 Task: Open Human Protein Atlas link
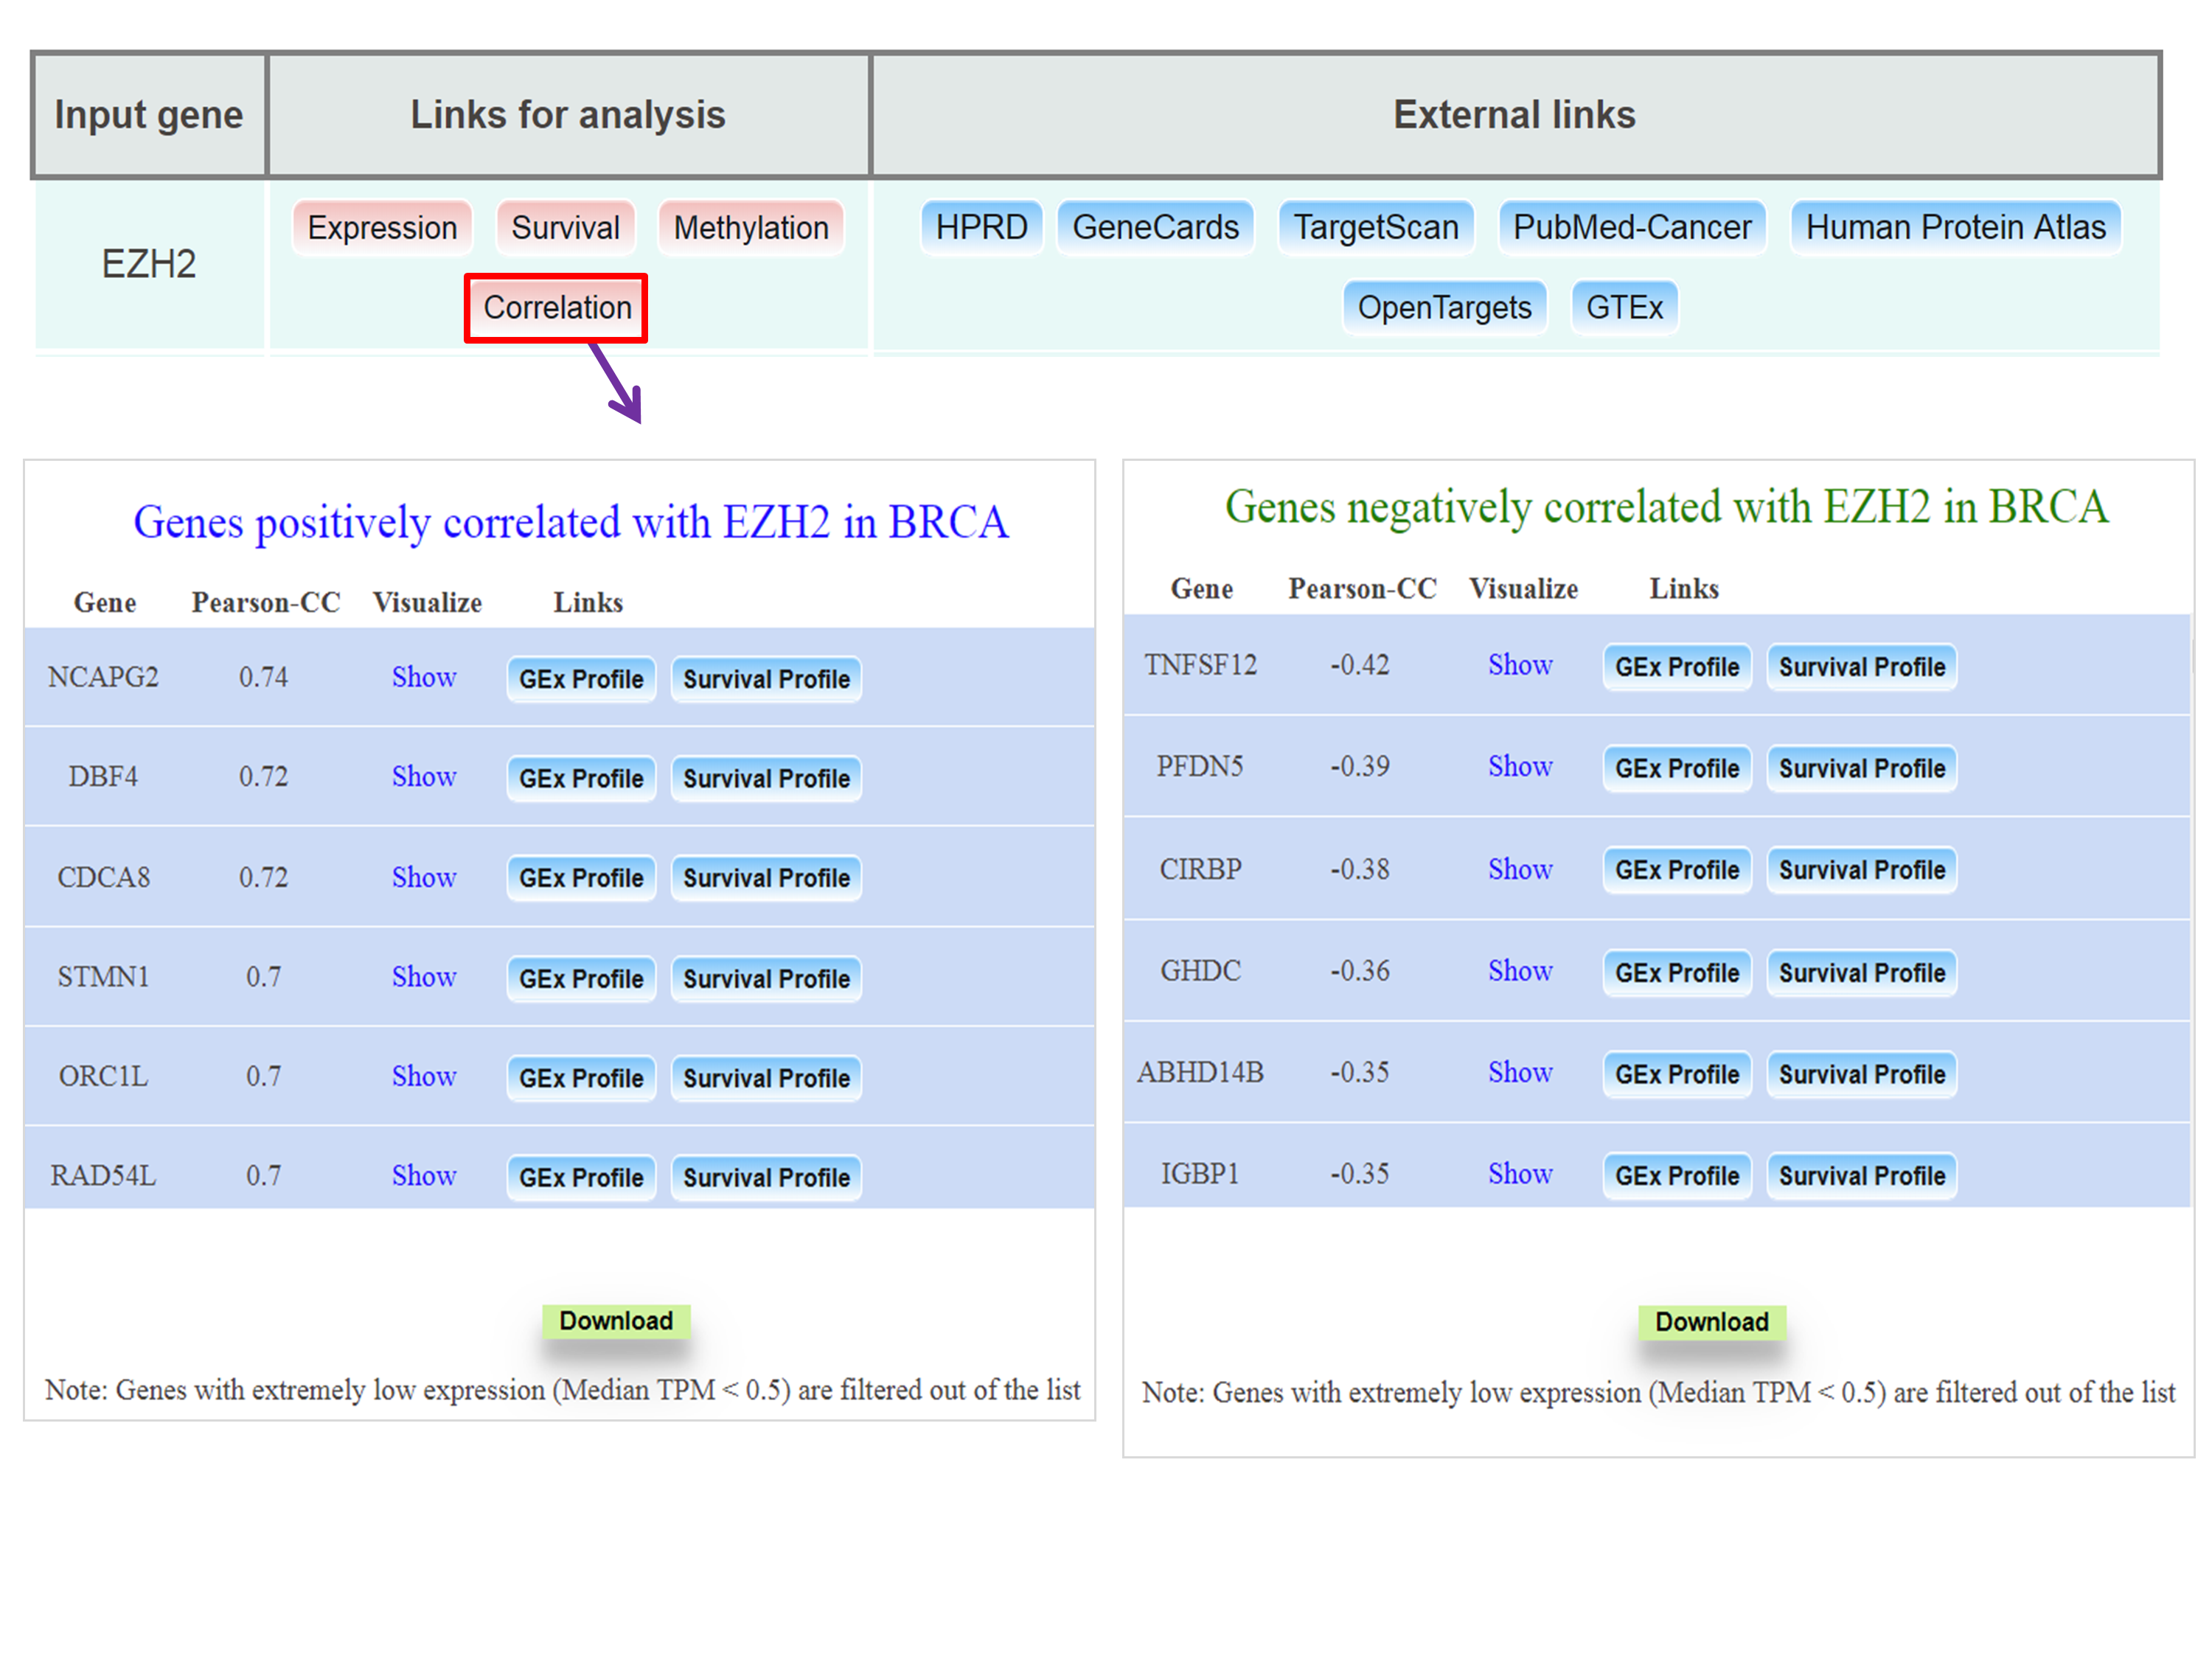pyautogui.click(x=1955, y=227)
